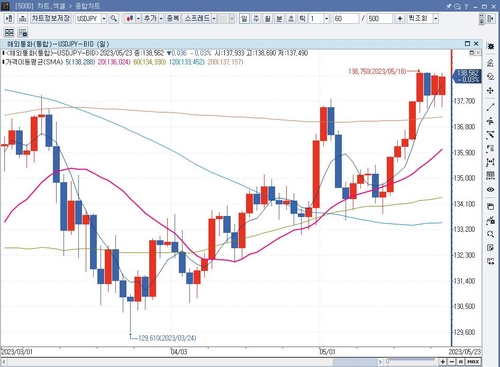Viewport: 500px width, 367px height.
Task: Click the 138,750(2023/05/18) high price label
Action: click(x=377, y=71)
